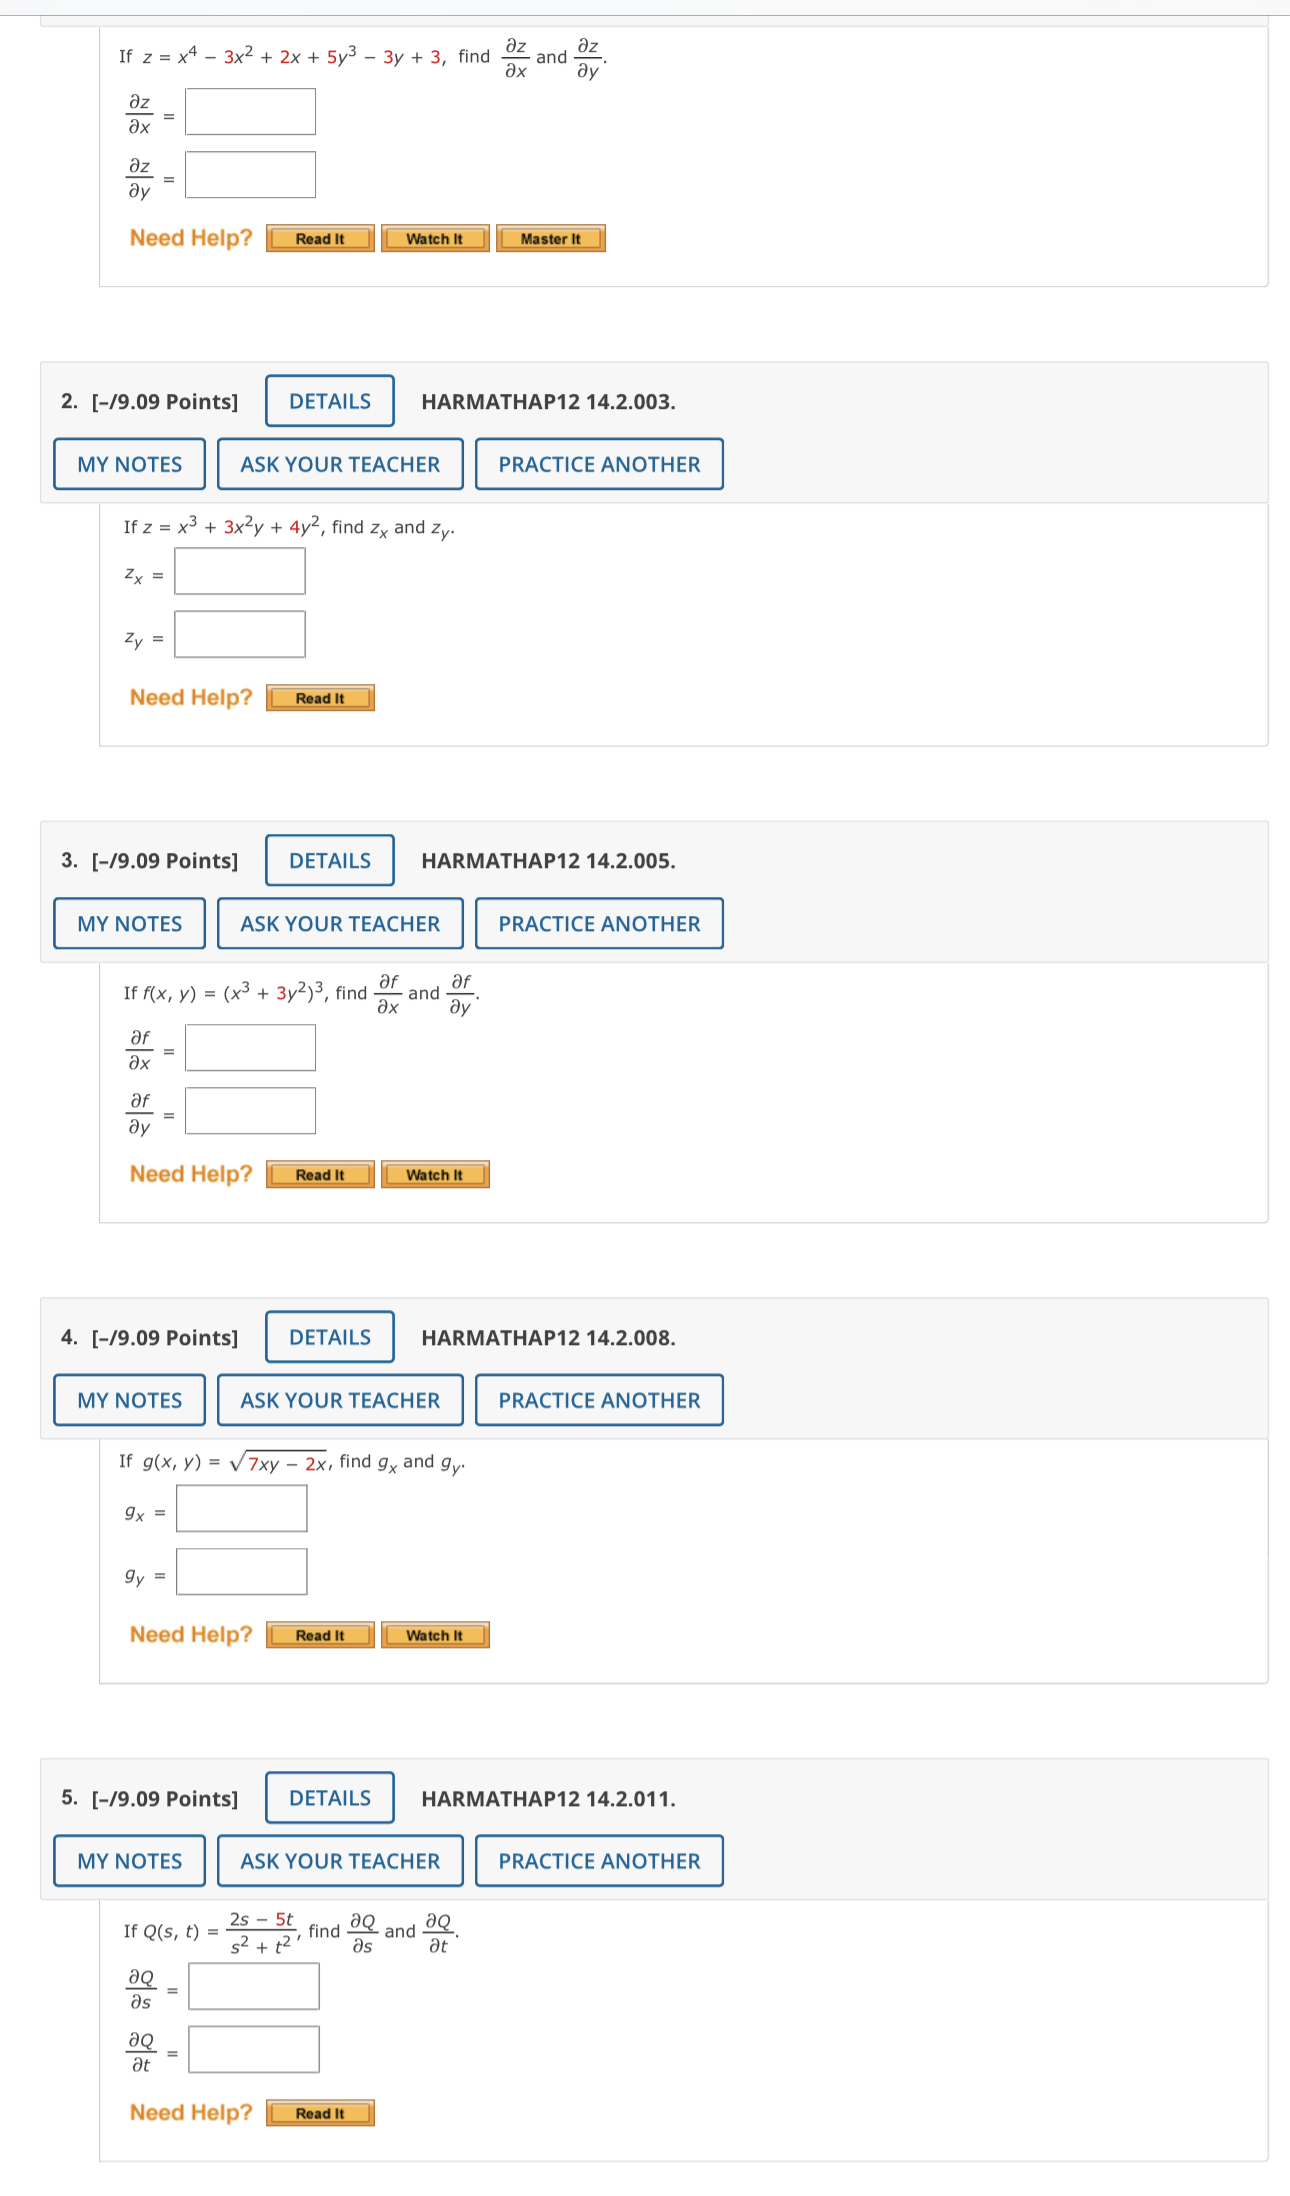1290x2196 pixels.
Task: Open DETAILS for problem 3
Action: [329, 860]
